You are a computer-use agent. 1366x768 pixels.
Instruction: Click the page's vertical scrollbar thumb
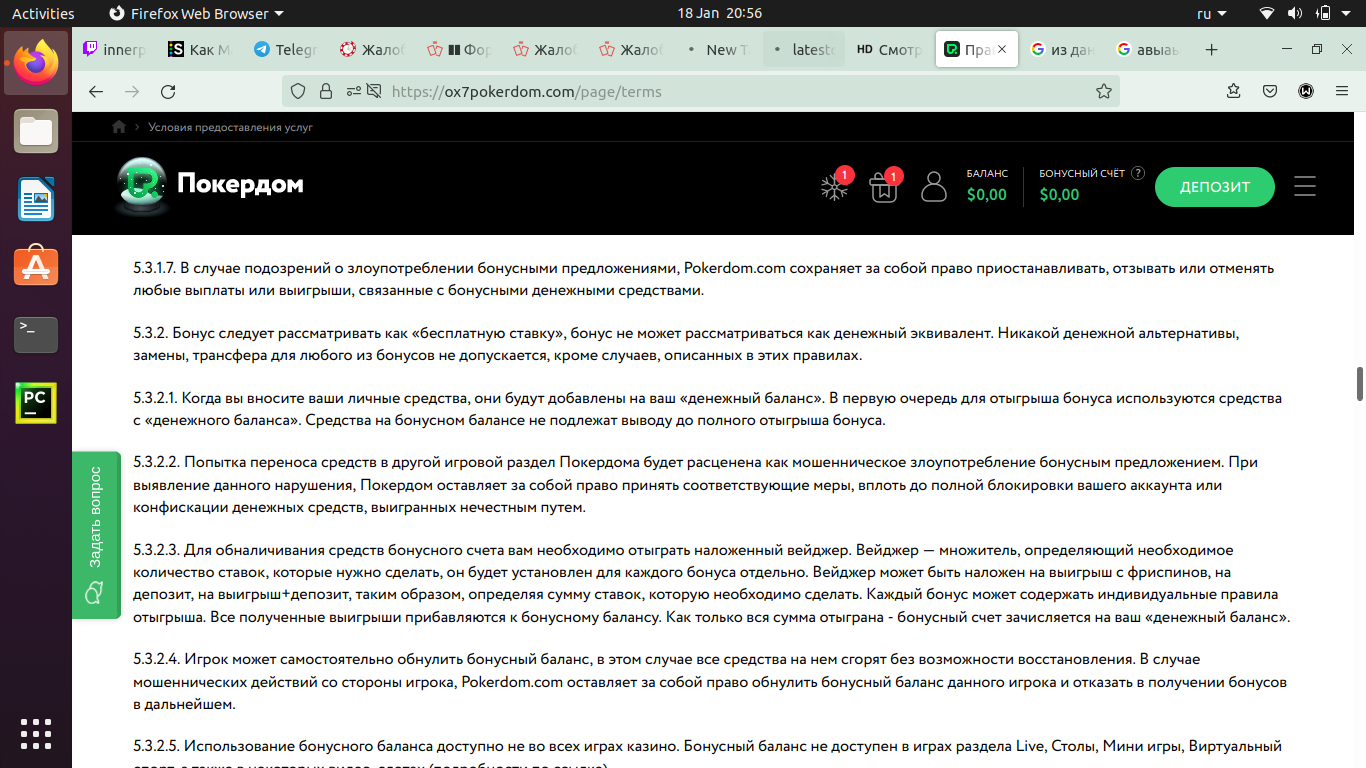(1360, 384)
